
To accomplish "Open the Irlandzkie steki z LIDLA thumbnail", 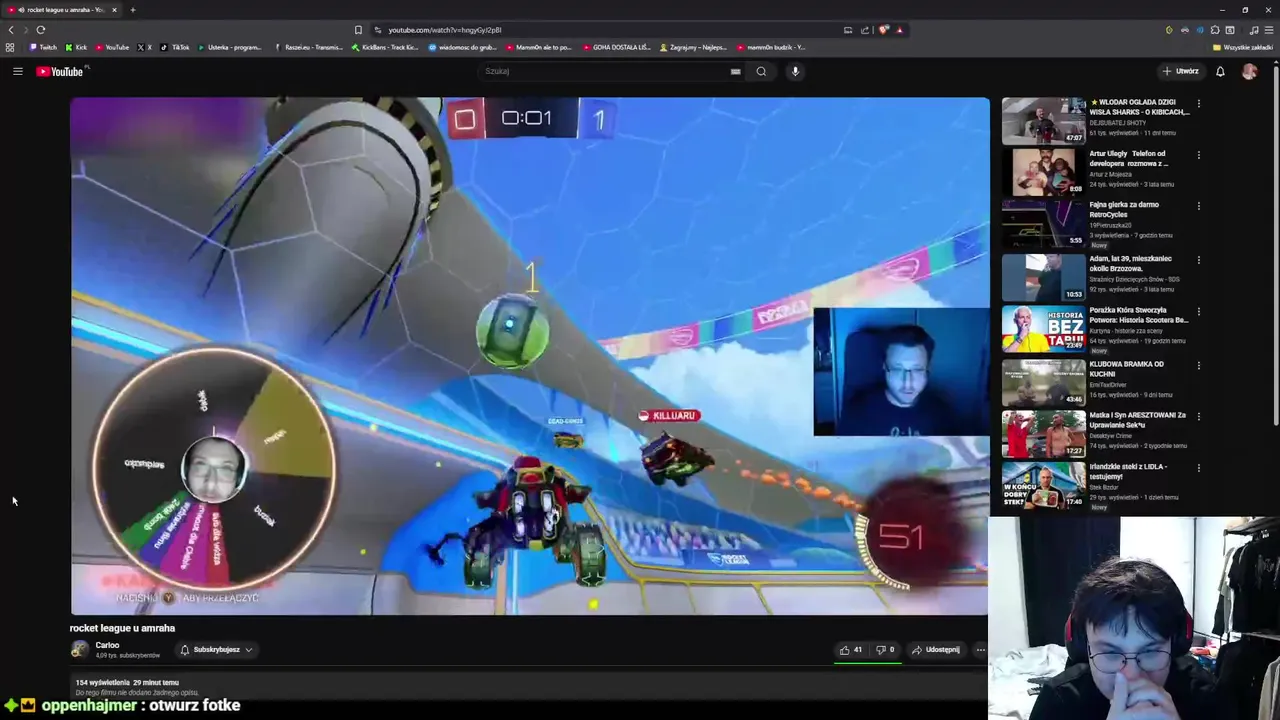I will click(1043, 485).
